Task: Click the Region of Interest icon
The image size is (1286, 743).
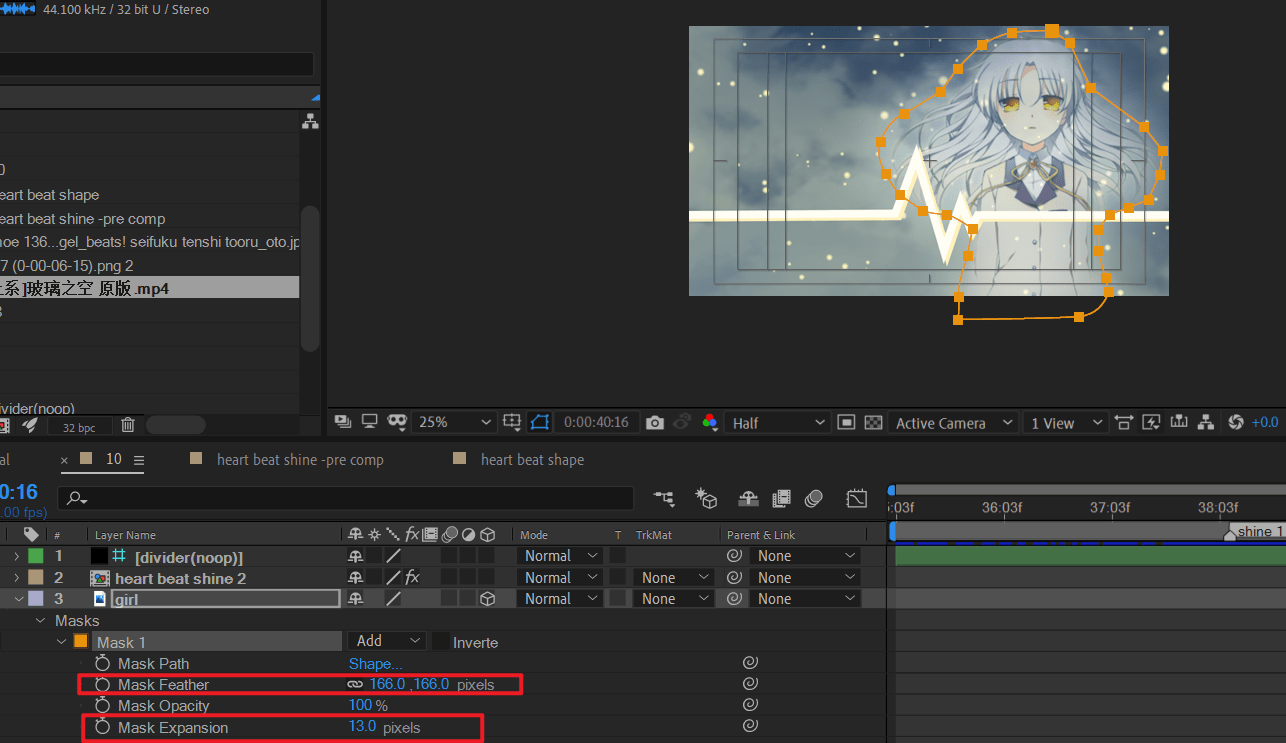Action: point(846,423)
